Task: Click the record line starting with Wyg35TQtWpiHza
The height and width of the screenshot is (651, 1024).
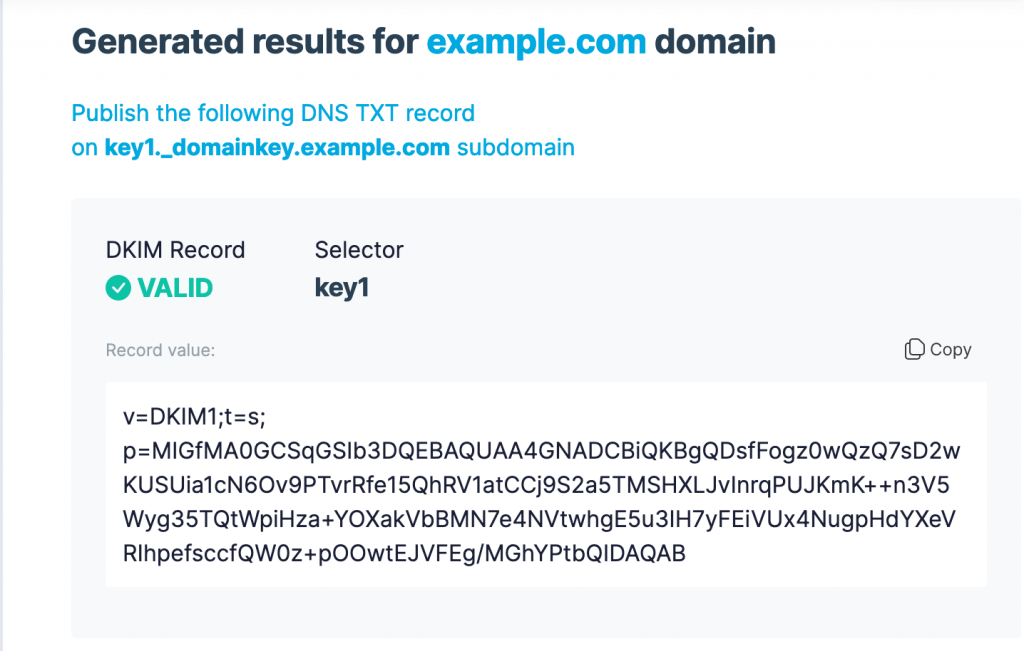Action: pos(539,519)
